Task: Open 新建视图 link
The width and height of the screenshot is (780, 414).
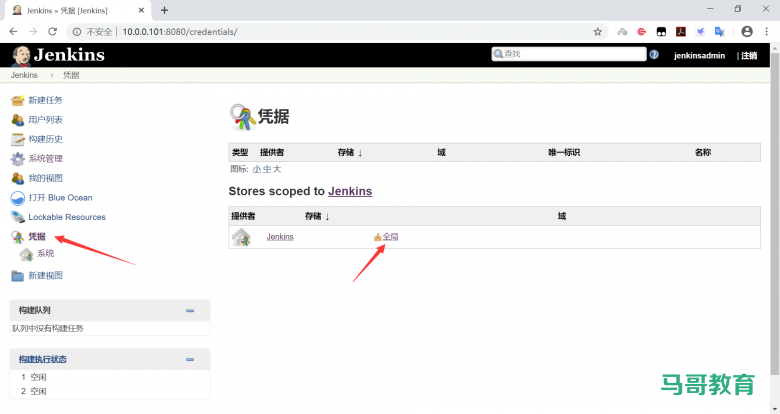Action: coord(45,275)
